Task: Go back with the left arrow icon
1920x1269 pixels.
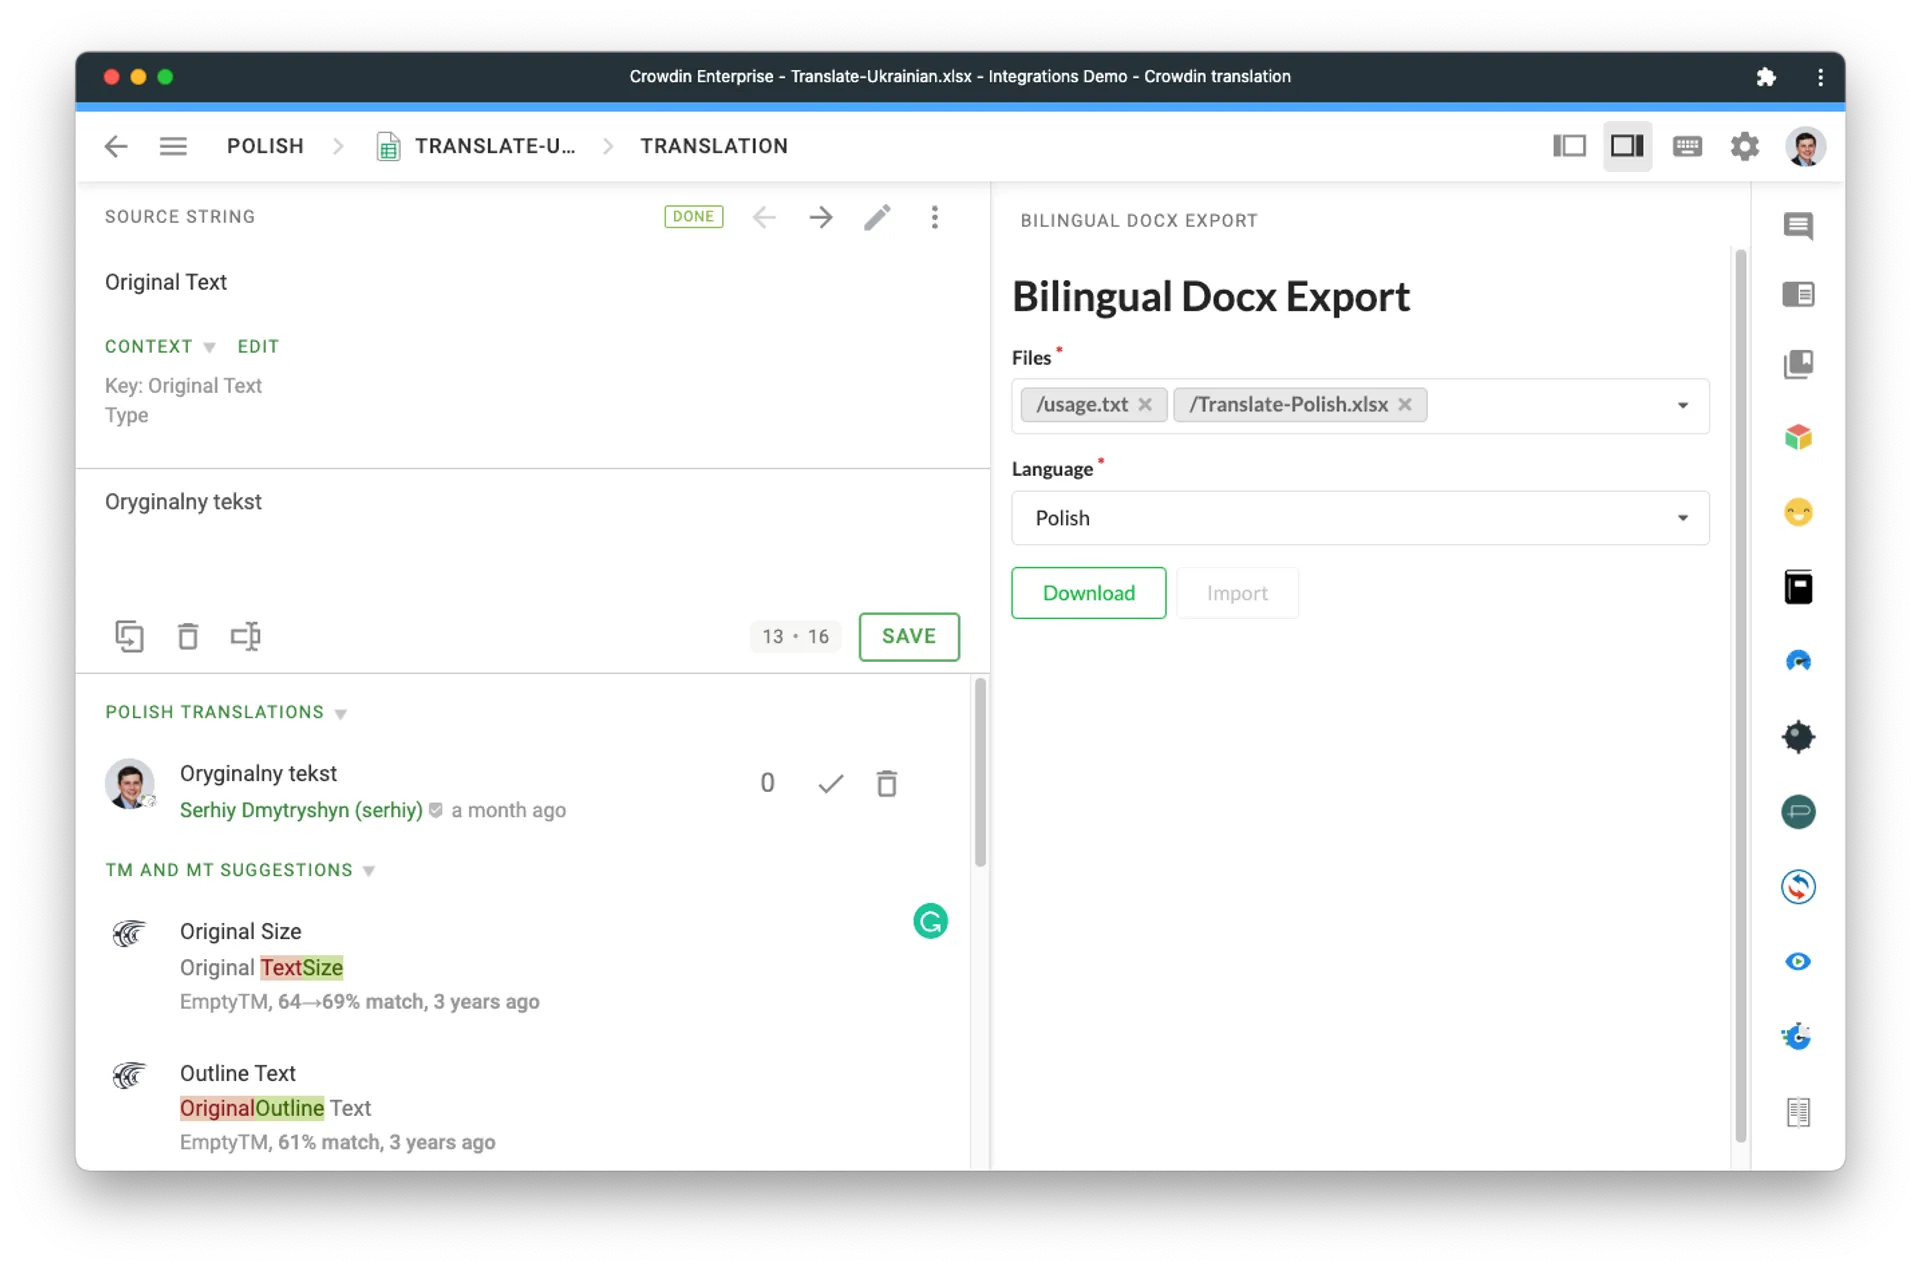Action: 116,146
